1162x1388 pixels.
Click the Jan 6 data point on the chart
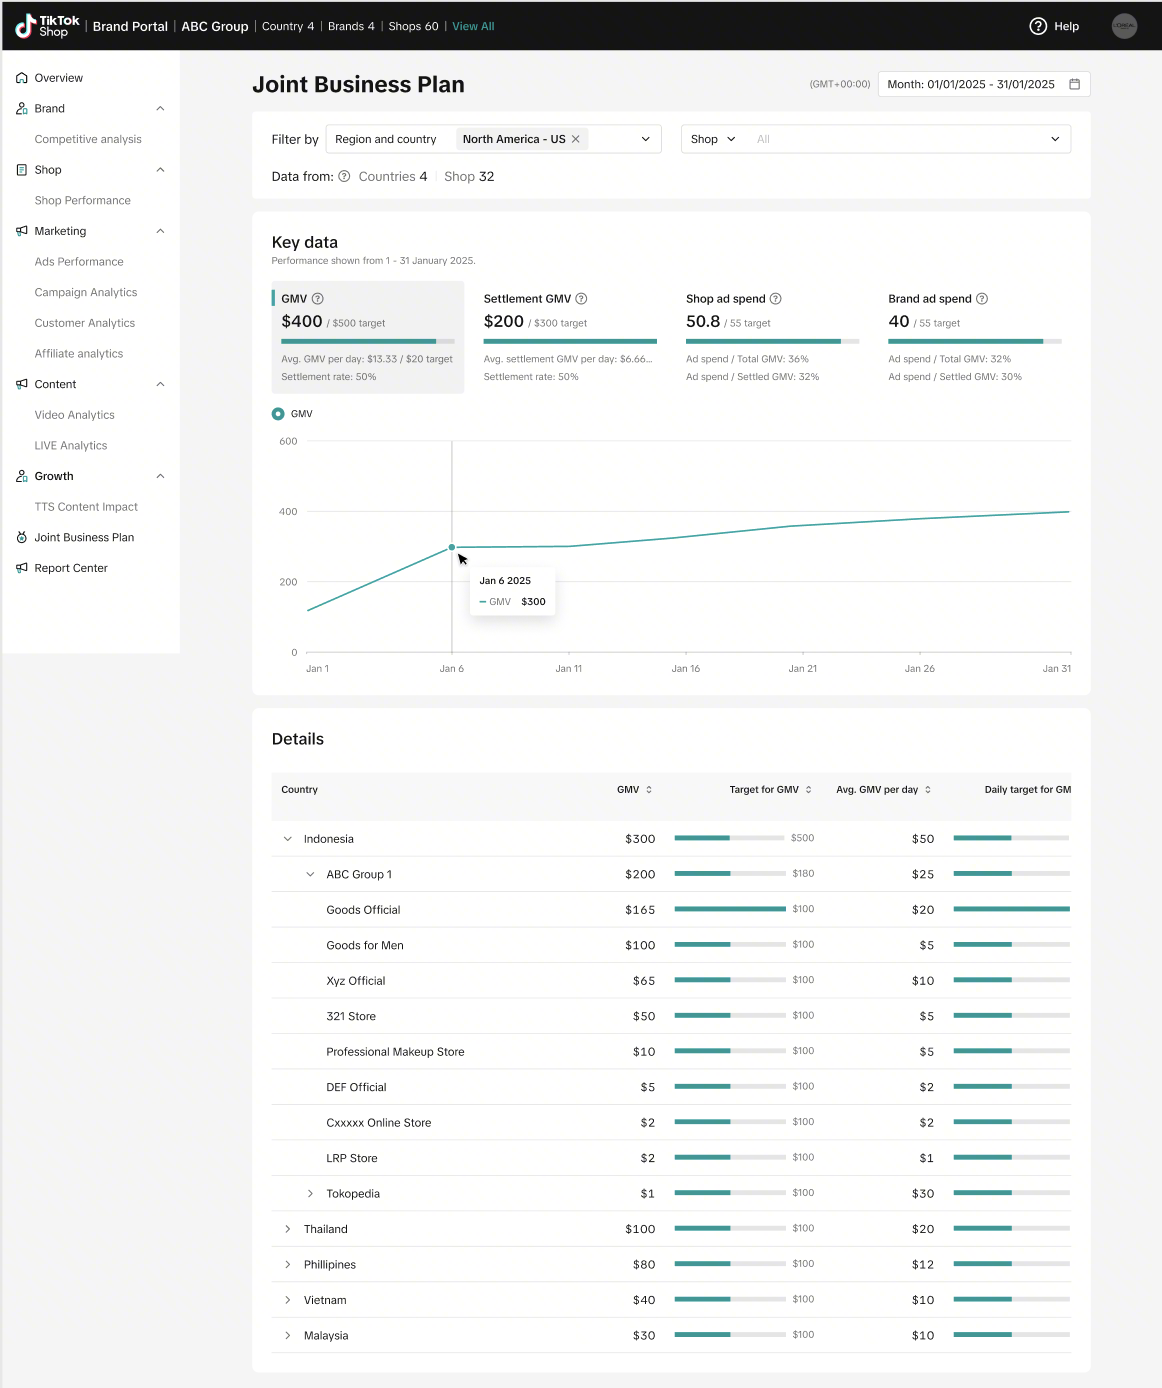click(452, 547)
